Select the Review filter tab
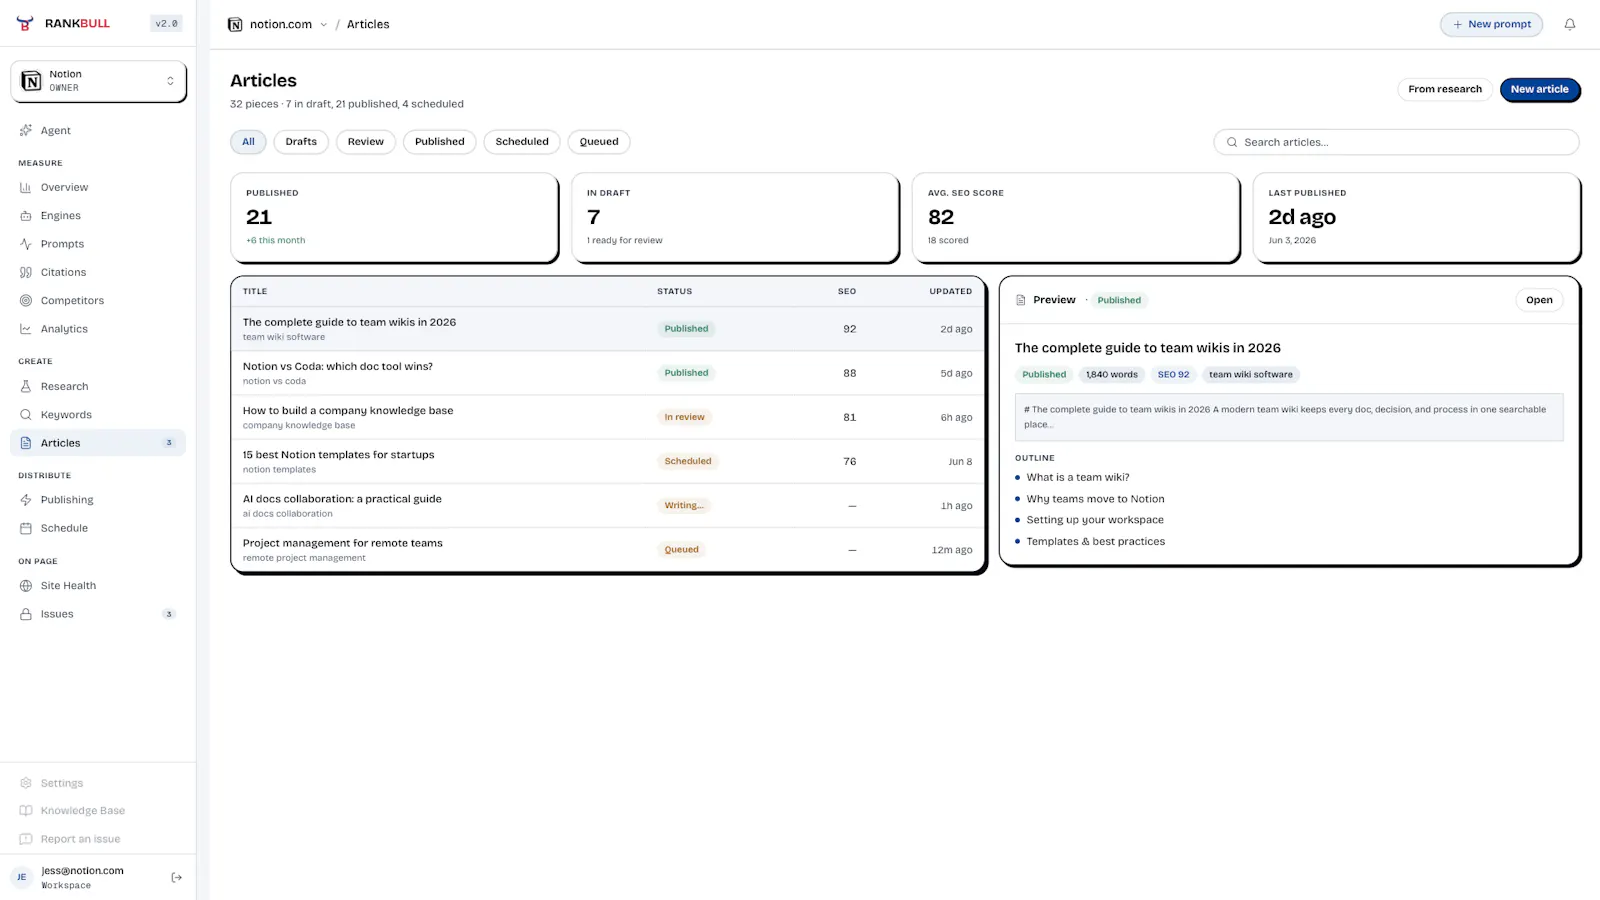This screenshot has height=900, width=1600. click(x=366, y=142)
